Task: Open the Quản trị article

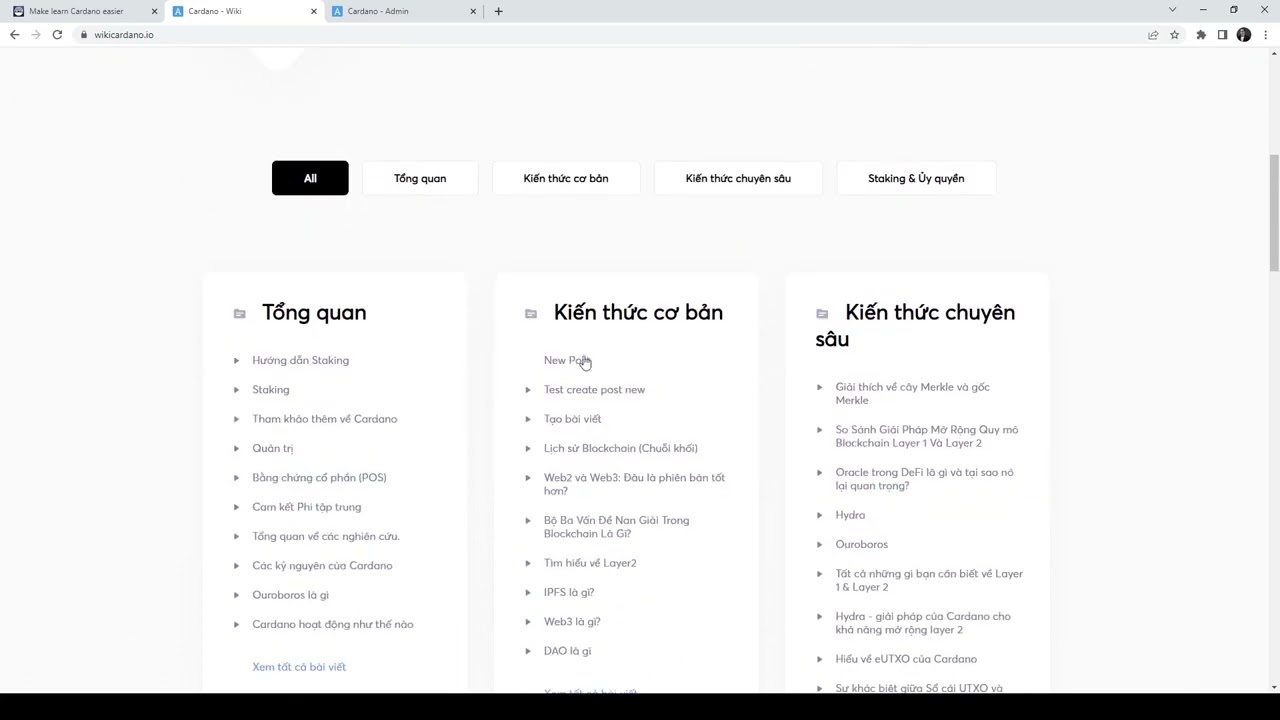Action: pos(273,448)
